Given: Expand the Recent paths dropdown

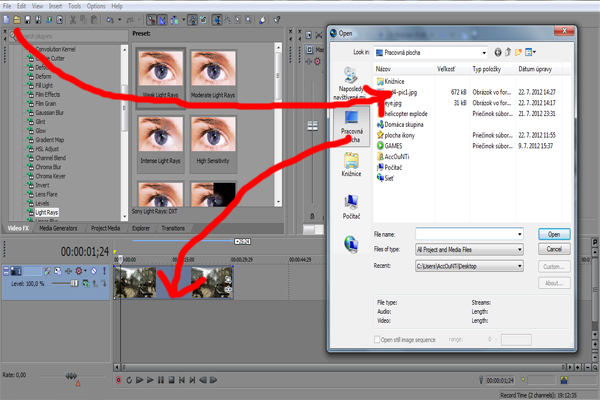Looking at the screenshot, I should click(520, 266).
